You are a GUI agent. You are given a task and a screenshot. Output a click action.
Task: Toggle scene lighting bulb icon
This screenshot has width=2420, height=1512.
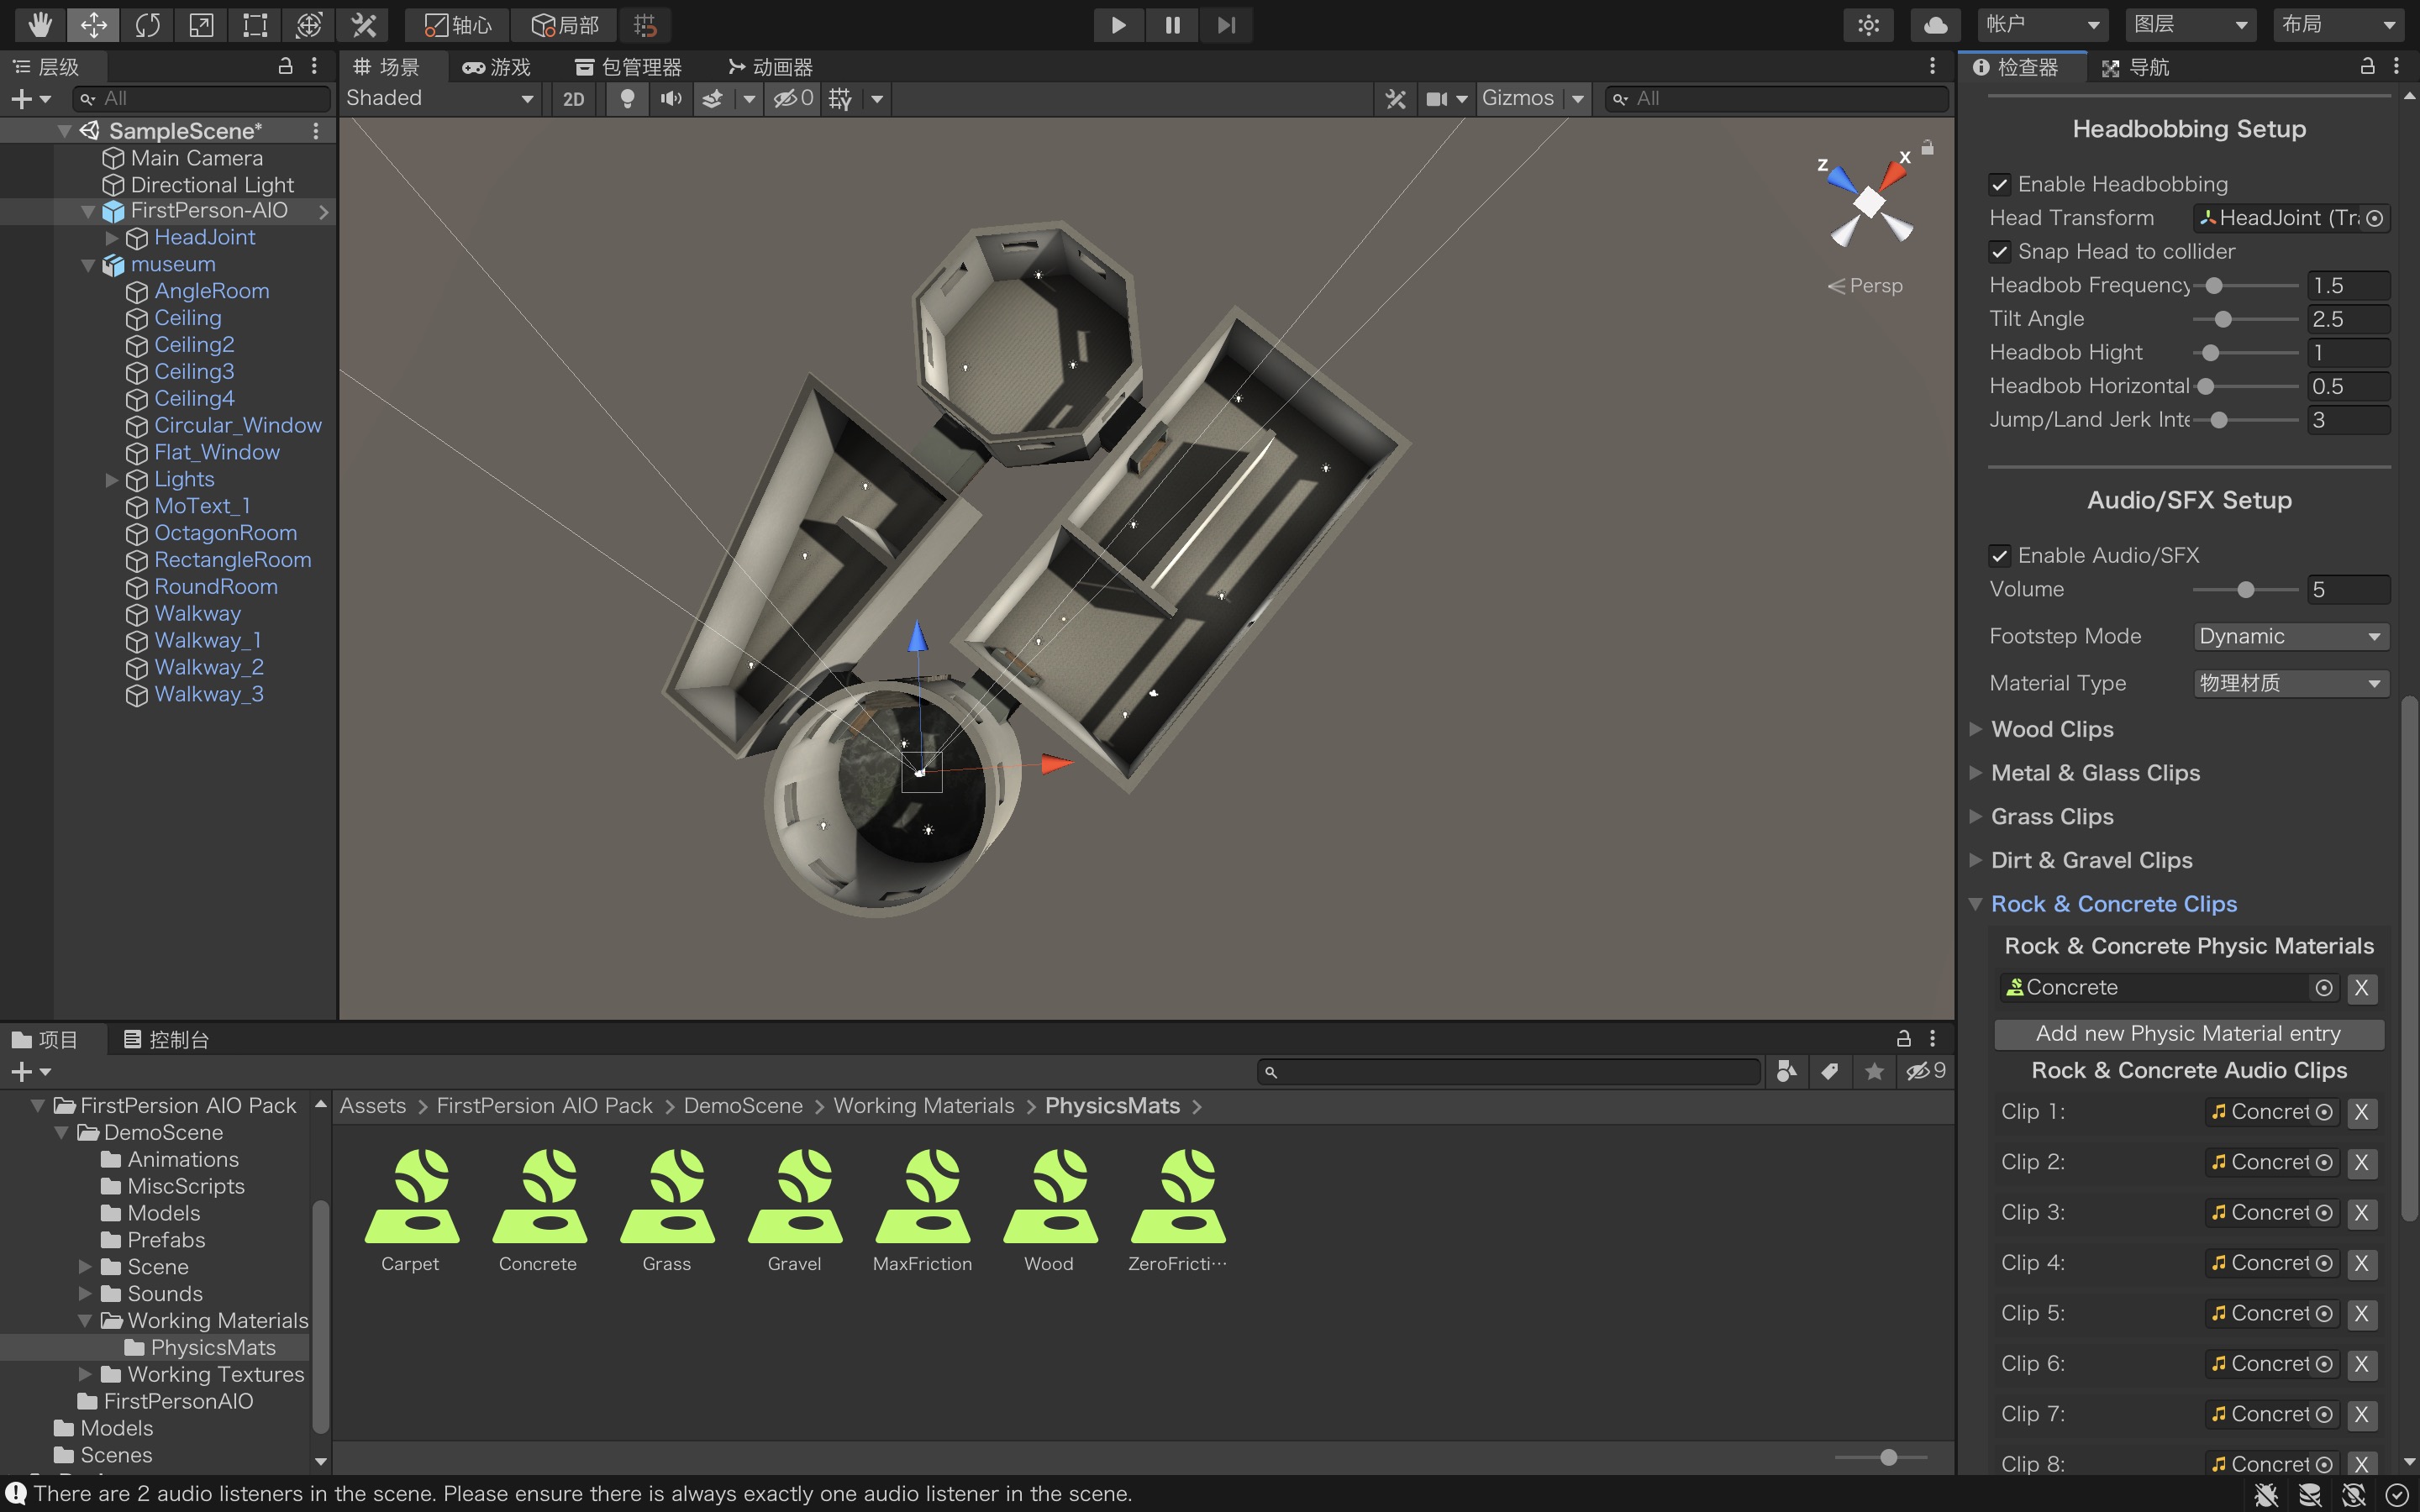coord(627,98)
